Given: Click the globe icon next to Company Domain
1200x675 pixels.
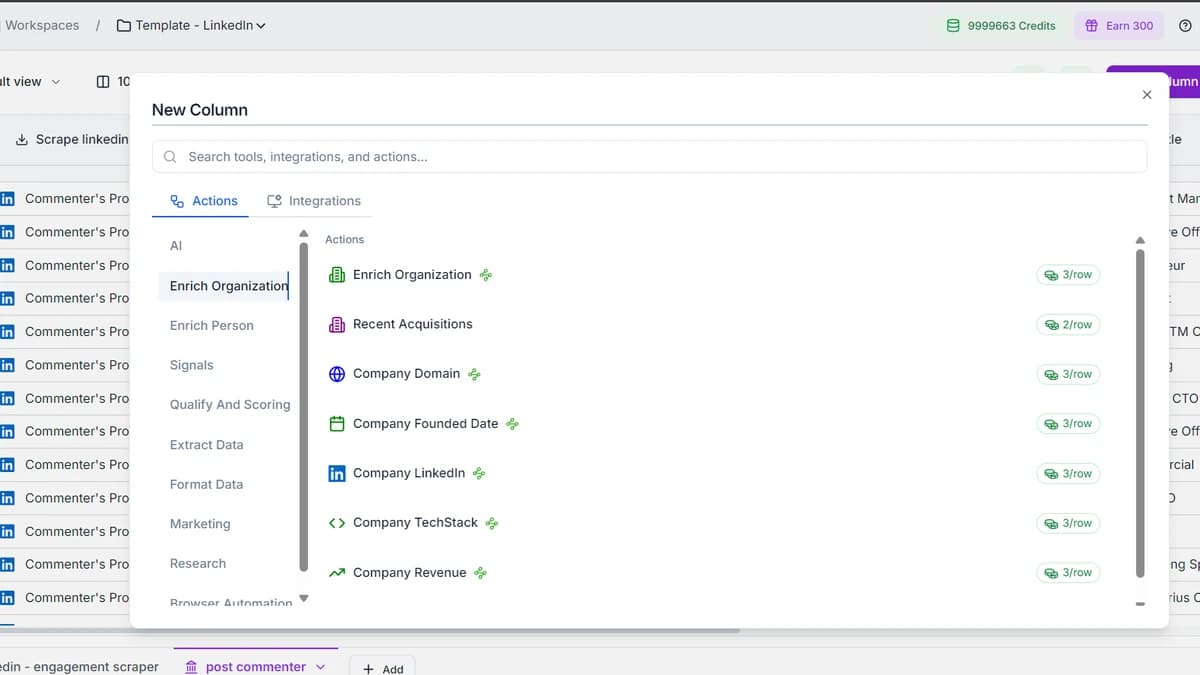Looking at the screenshot, I should tap(336, 373).
